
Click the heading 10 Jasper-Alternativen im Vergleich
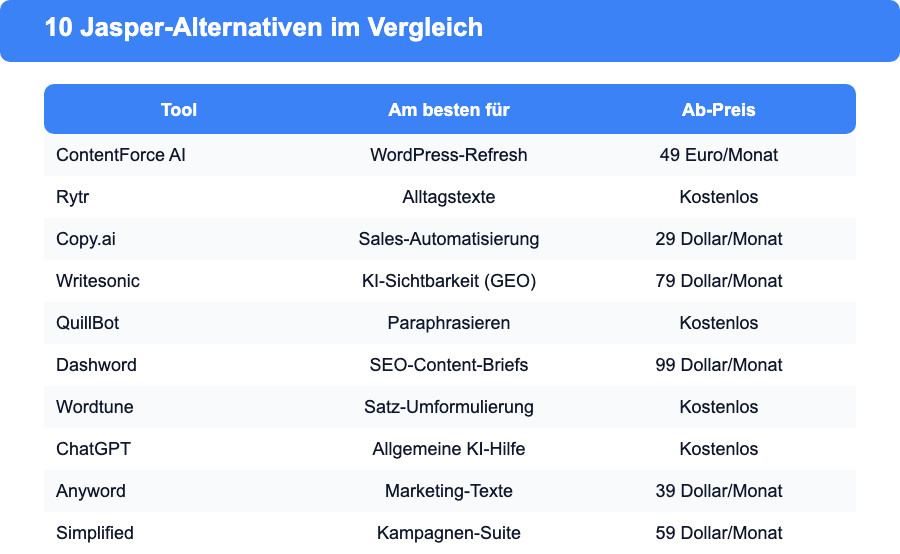coord(264,27)
